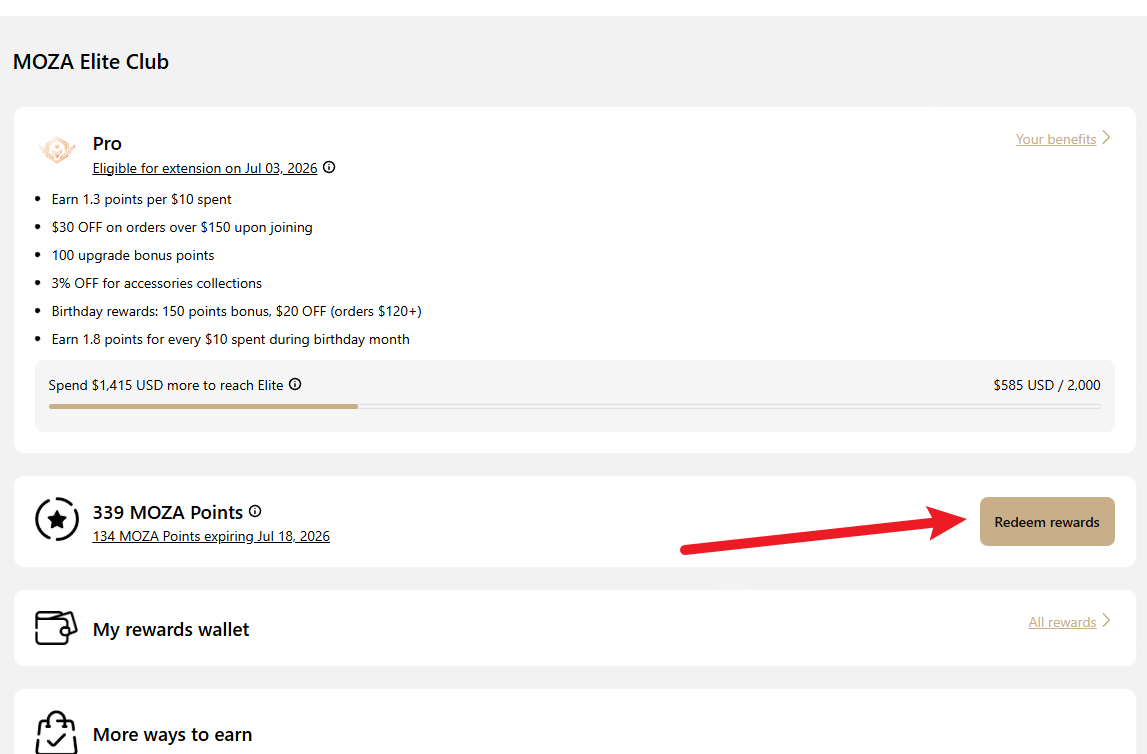The height and width of the screenshot is (754, 1147).
Task: Click the Redeem rewards button
Action: [x=1047, y=521]
